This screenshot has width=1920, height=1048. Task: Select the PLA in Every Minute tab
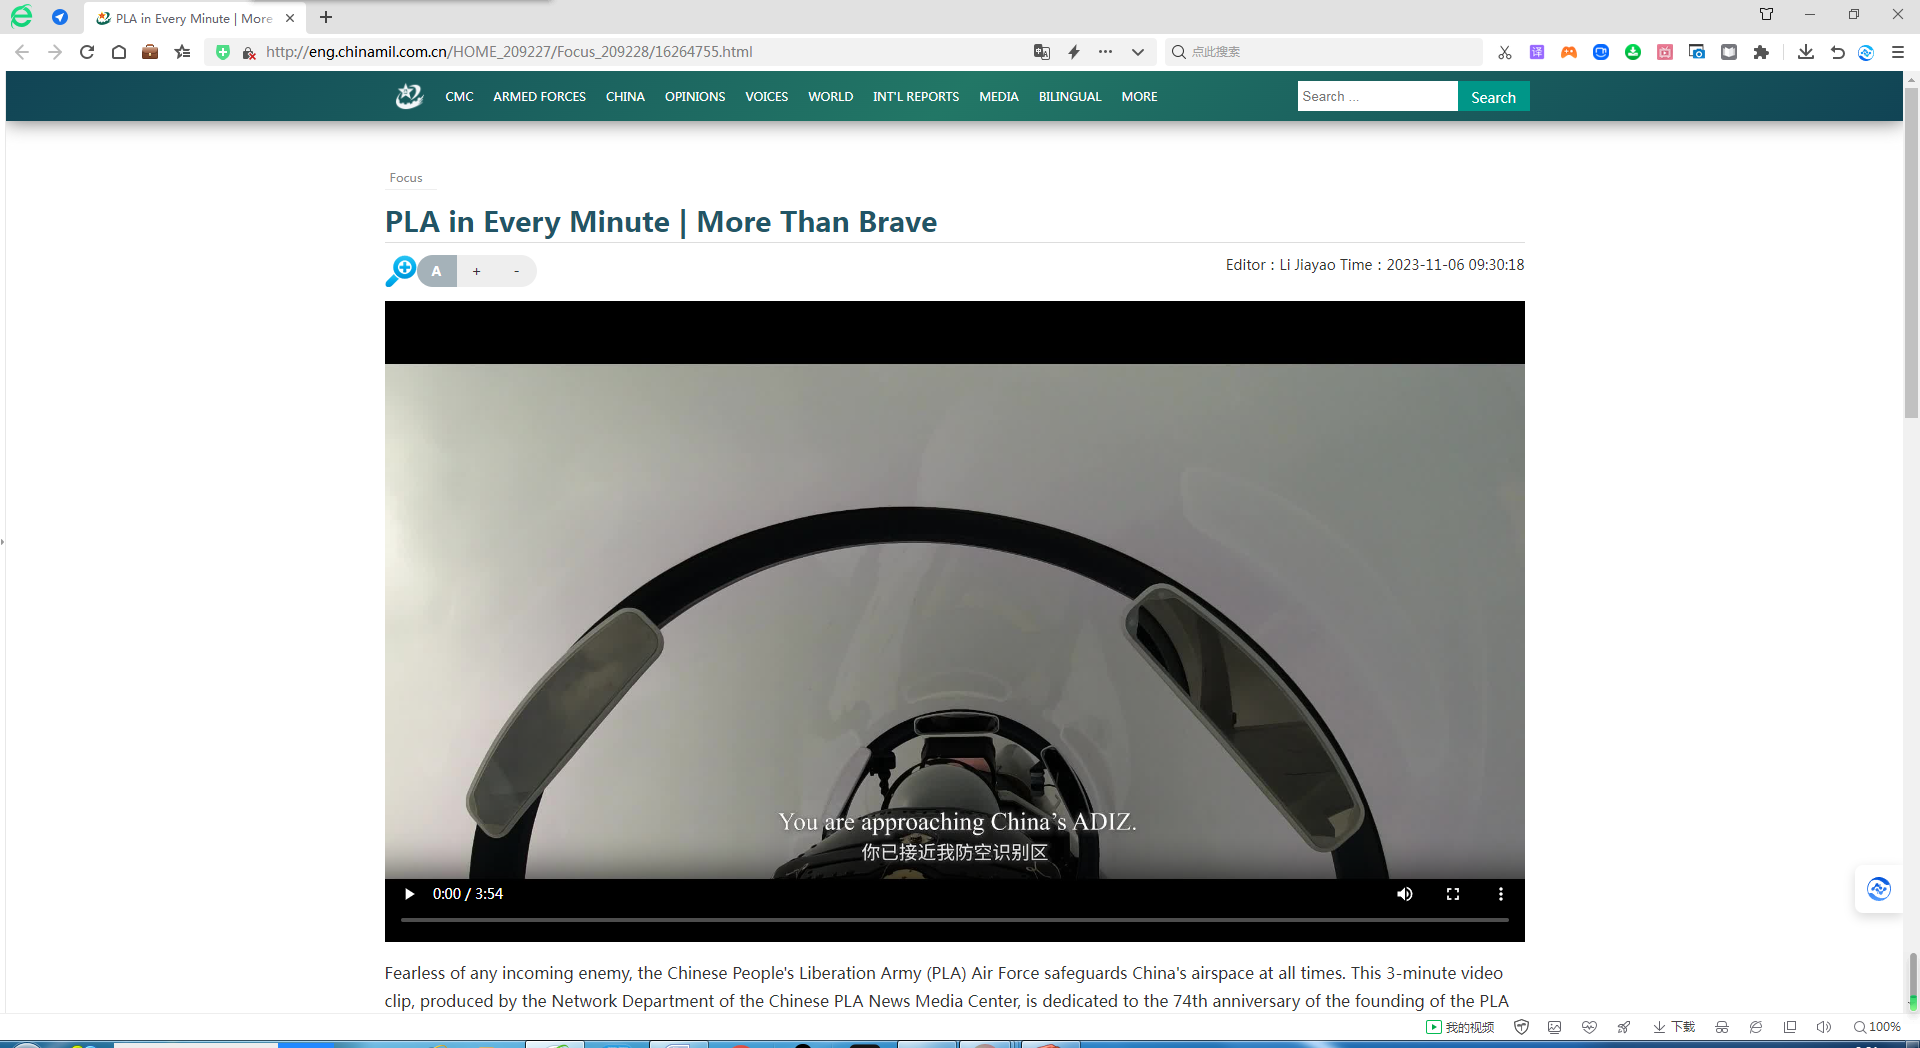pos(195,18)
